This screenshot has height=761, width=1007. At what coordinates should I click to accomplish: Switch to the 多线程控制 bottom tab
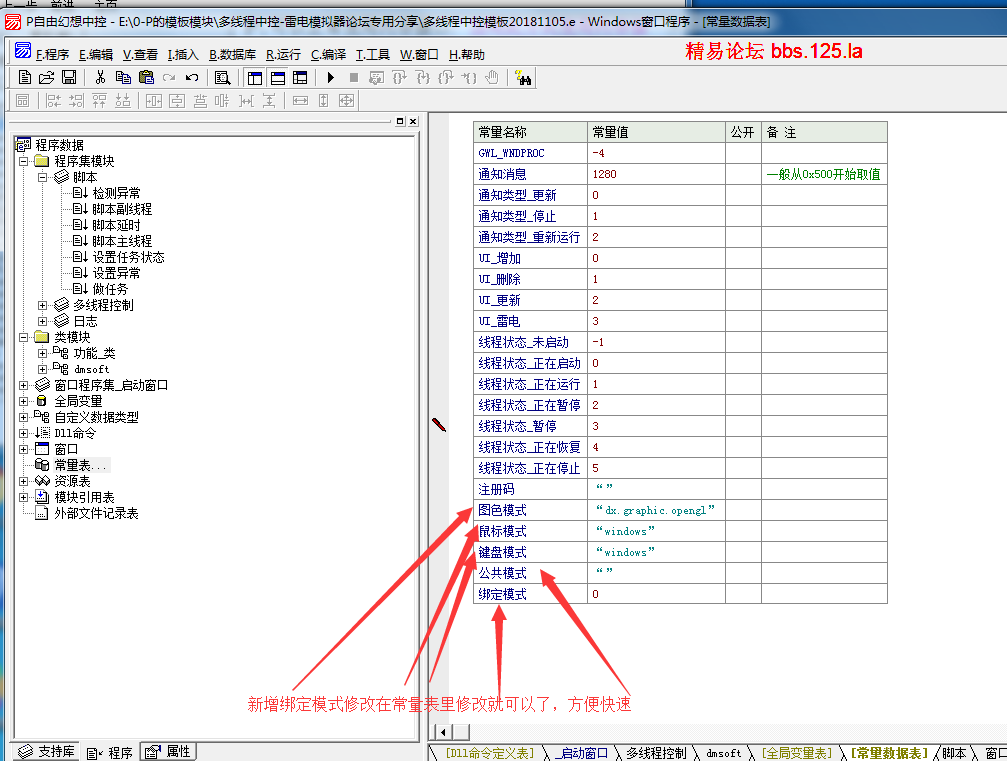point(656,753)
